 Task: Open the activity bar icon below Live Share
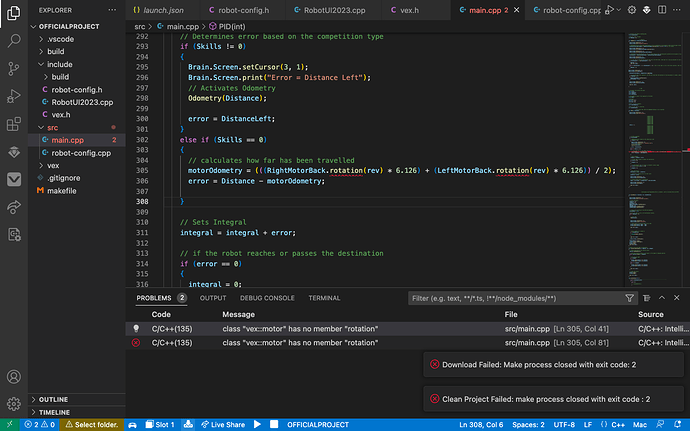(x=14, y=235)
